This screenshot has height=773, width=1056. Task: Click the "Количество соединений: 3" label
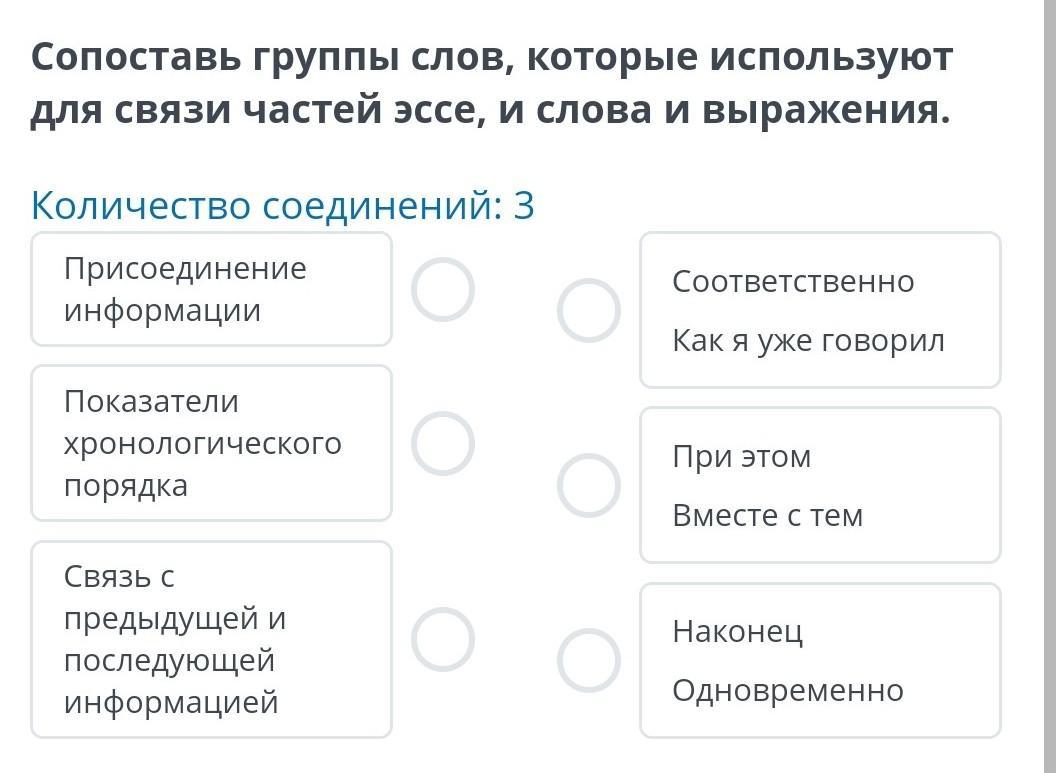point(283,206)
